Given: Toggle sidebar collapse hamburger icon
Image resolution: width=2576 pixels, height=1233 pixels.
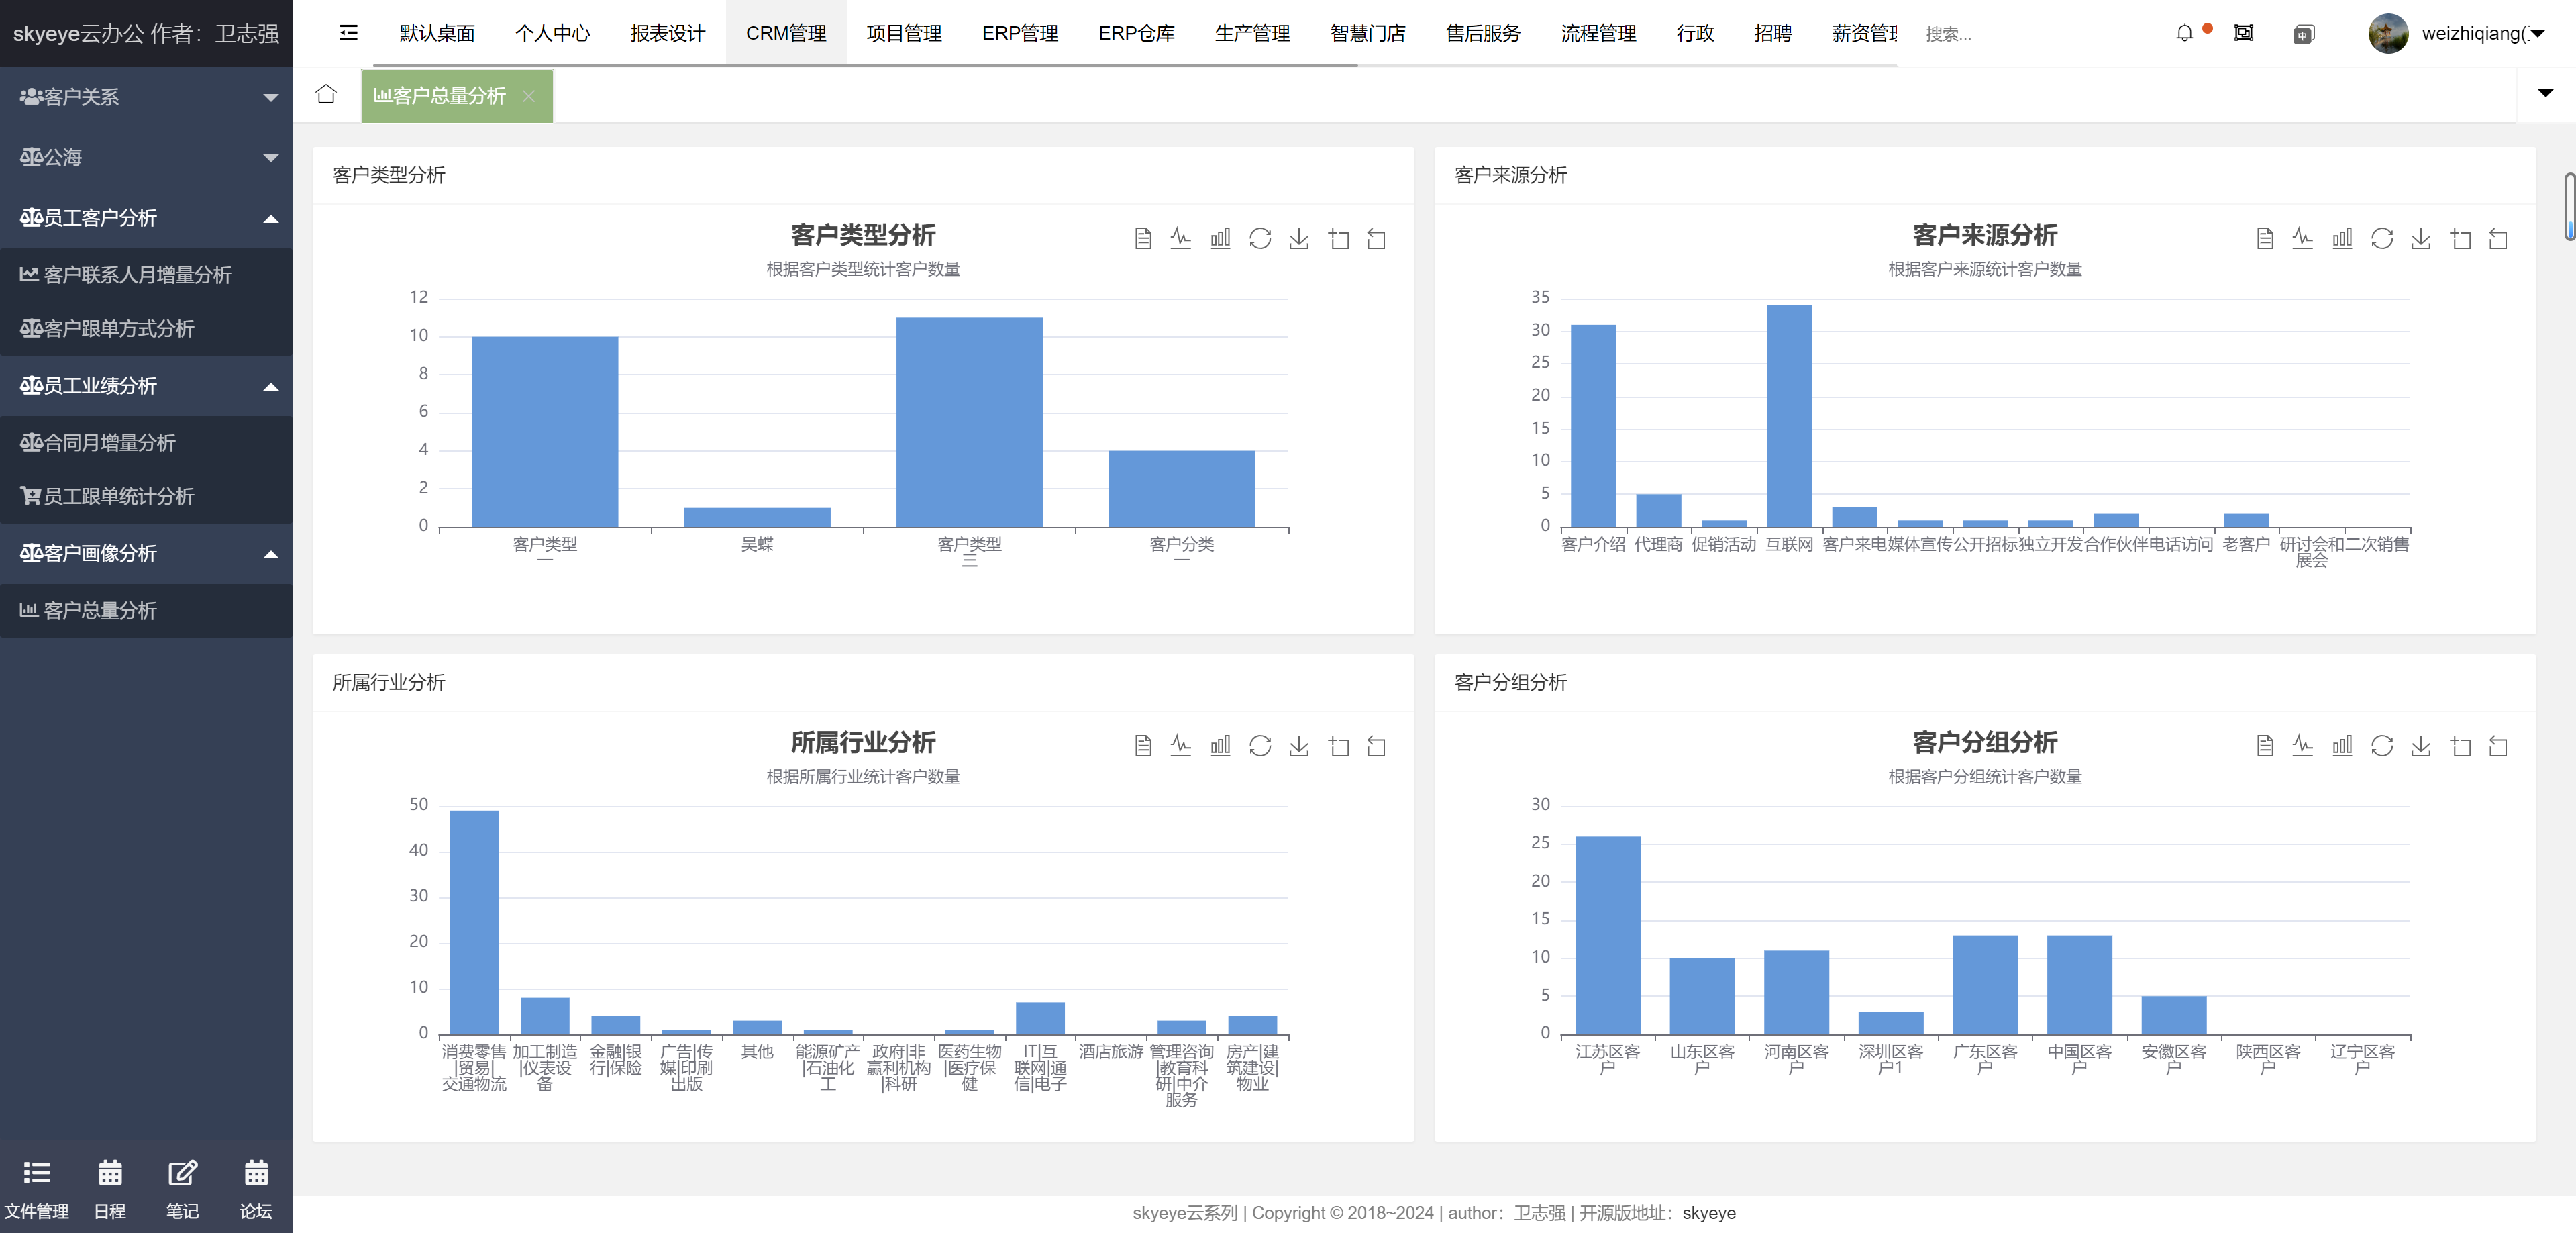Looking at the screenshot, I should 348,33.
